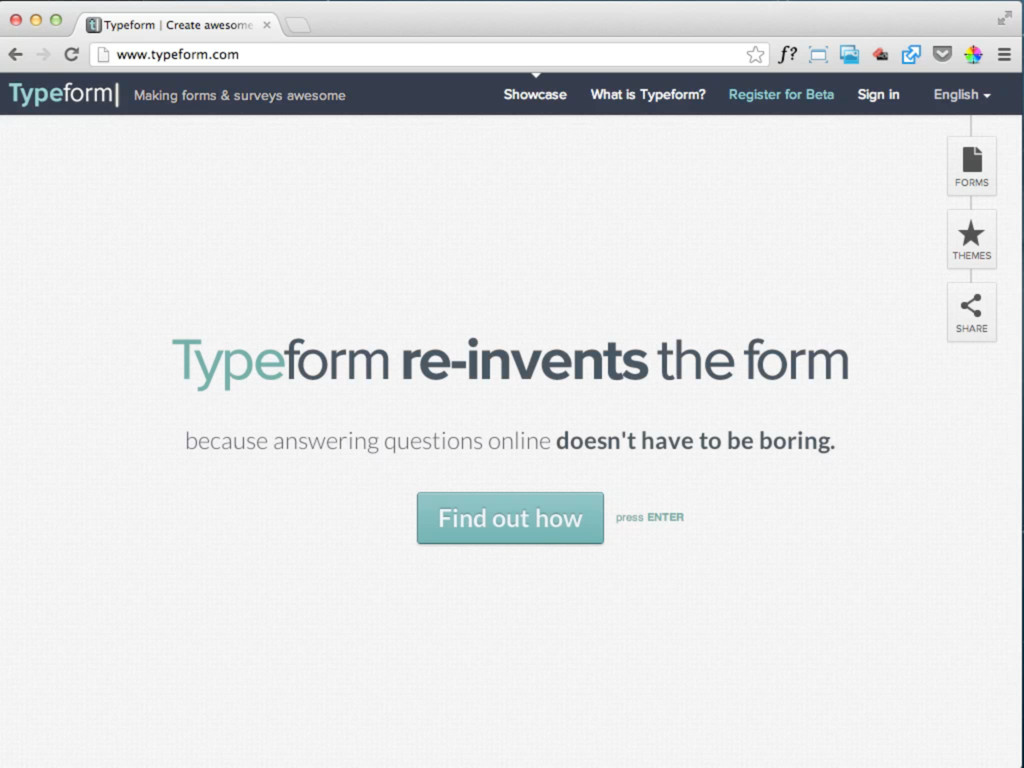1024x768 pixels.
Task: Click the Typeform logo in header
Action: click(63, 94)
